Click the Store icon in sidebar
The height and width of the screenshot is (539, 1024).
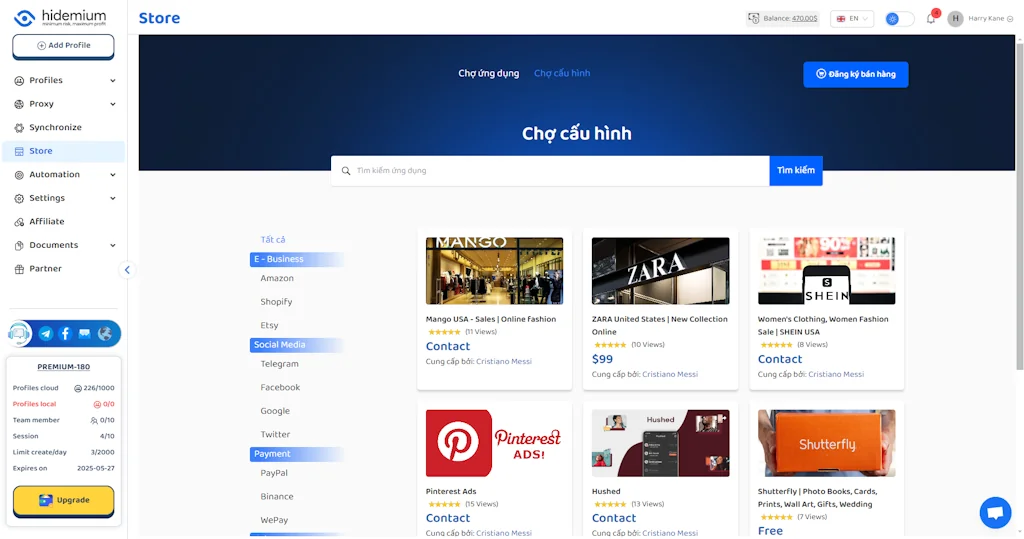click(19, 151)
